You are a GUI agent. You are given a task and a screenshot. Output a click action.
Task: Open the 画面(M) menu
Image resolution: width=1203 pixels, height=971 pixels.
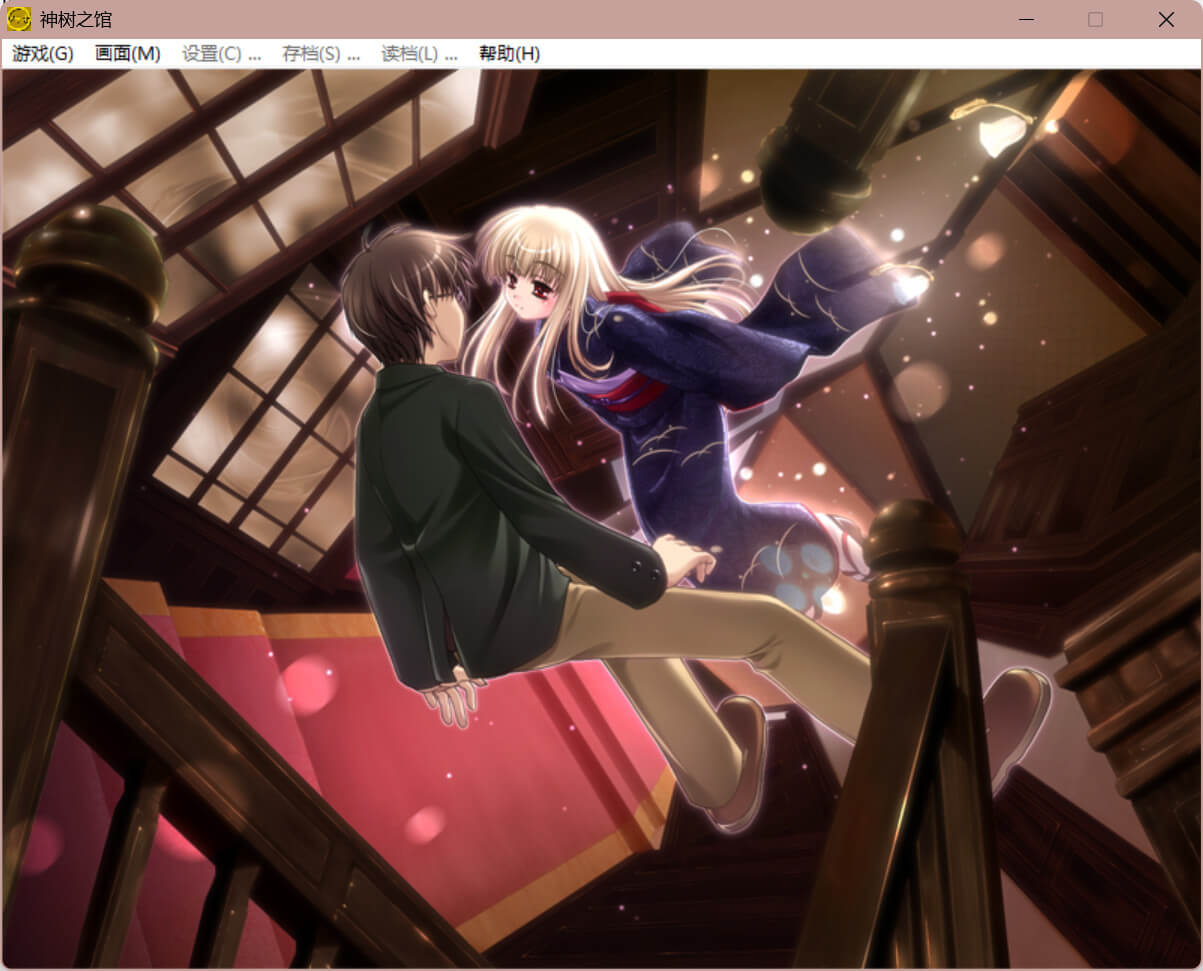click(127, 54)
